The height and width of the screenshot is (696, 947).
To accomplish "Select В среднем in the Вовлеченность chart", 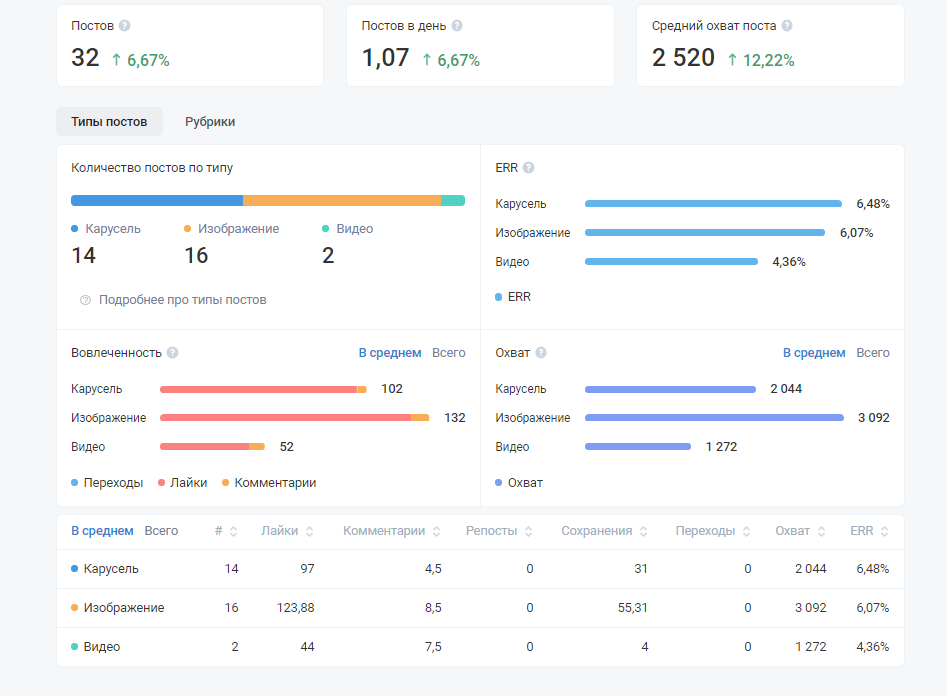I will (390, 352).
